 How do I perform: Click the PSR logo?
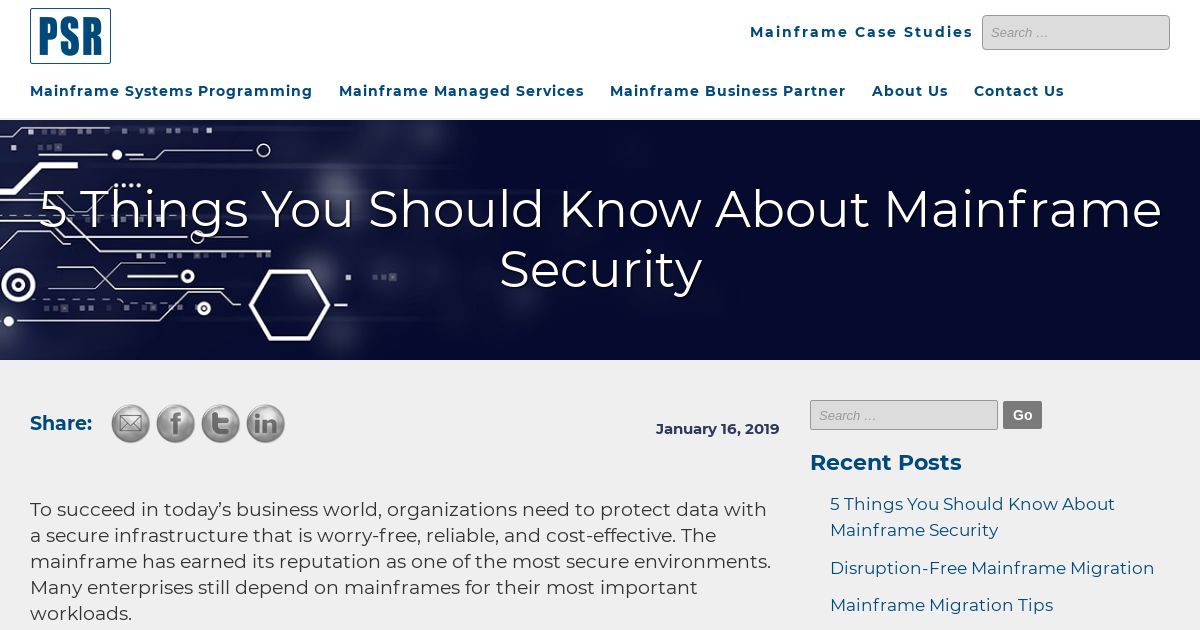(x=70, y=36)
